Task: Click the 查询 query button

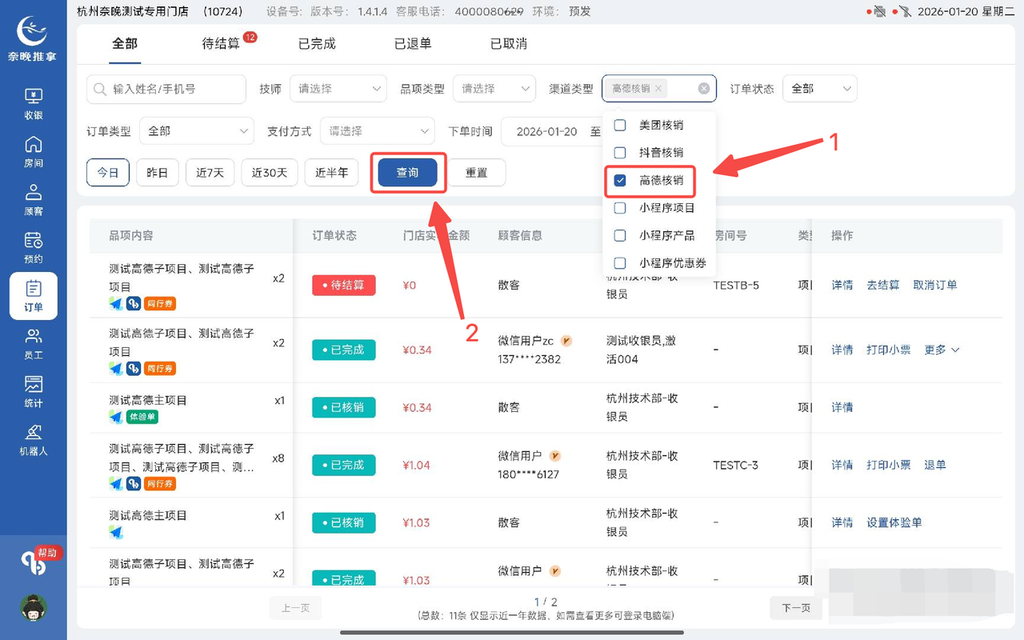Action: pos(407,172)
